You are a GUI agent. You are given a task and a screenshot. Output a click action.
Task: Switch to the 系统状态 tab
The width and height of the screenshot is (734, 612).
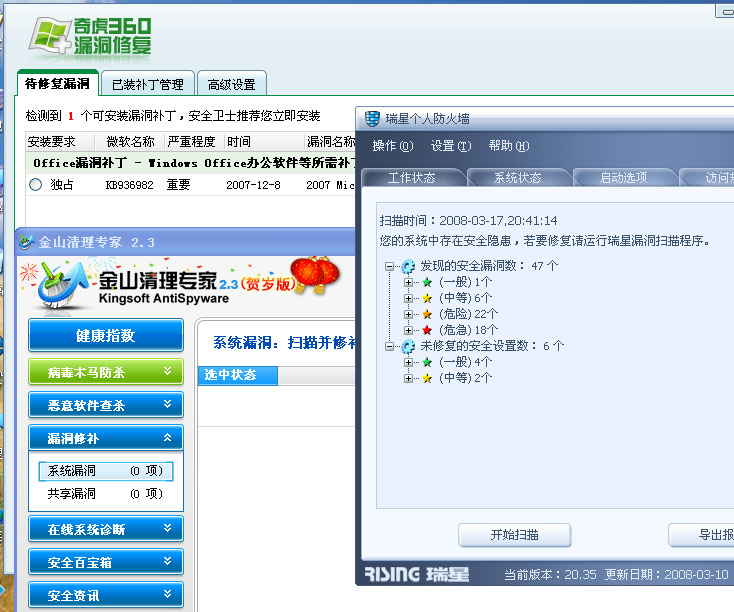(x=518, y=177)
